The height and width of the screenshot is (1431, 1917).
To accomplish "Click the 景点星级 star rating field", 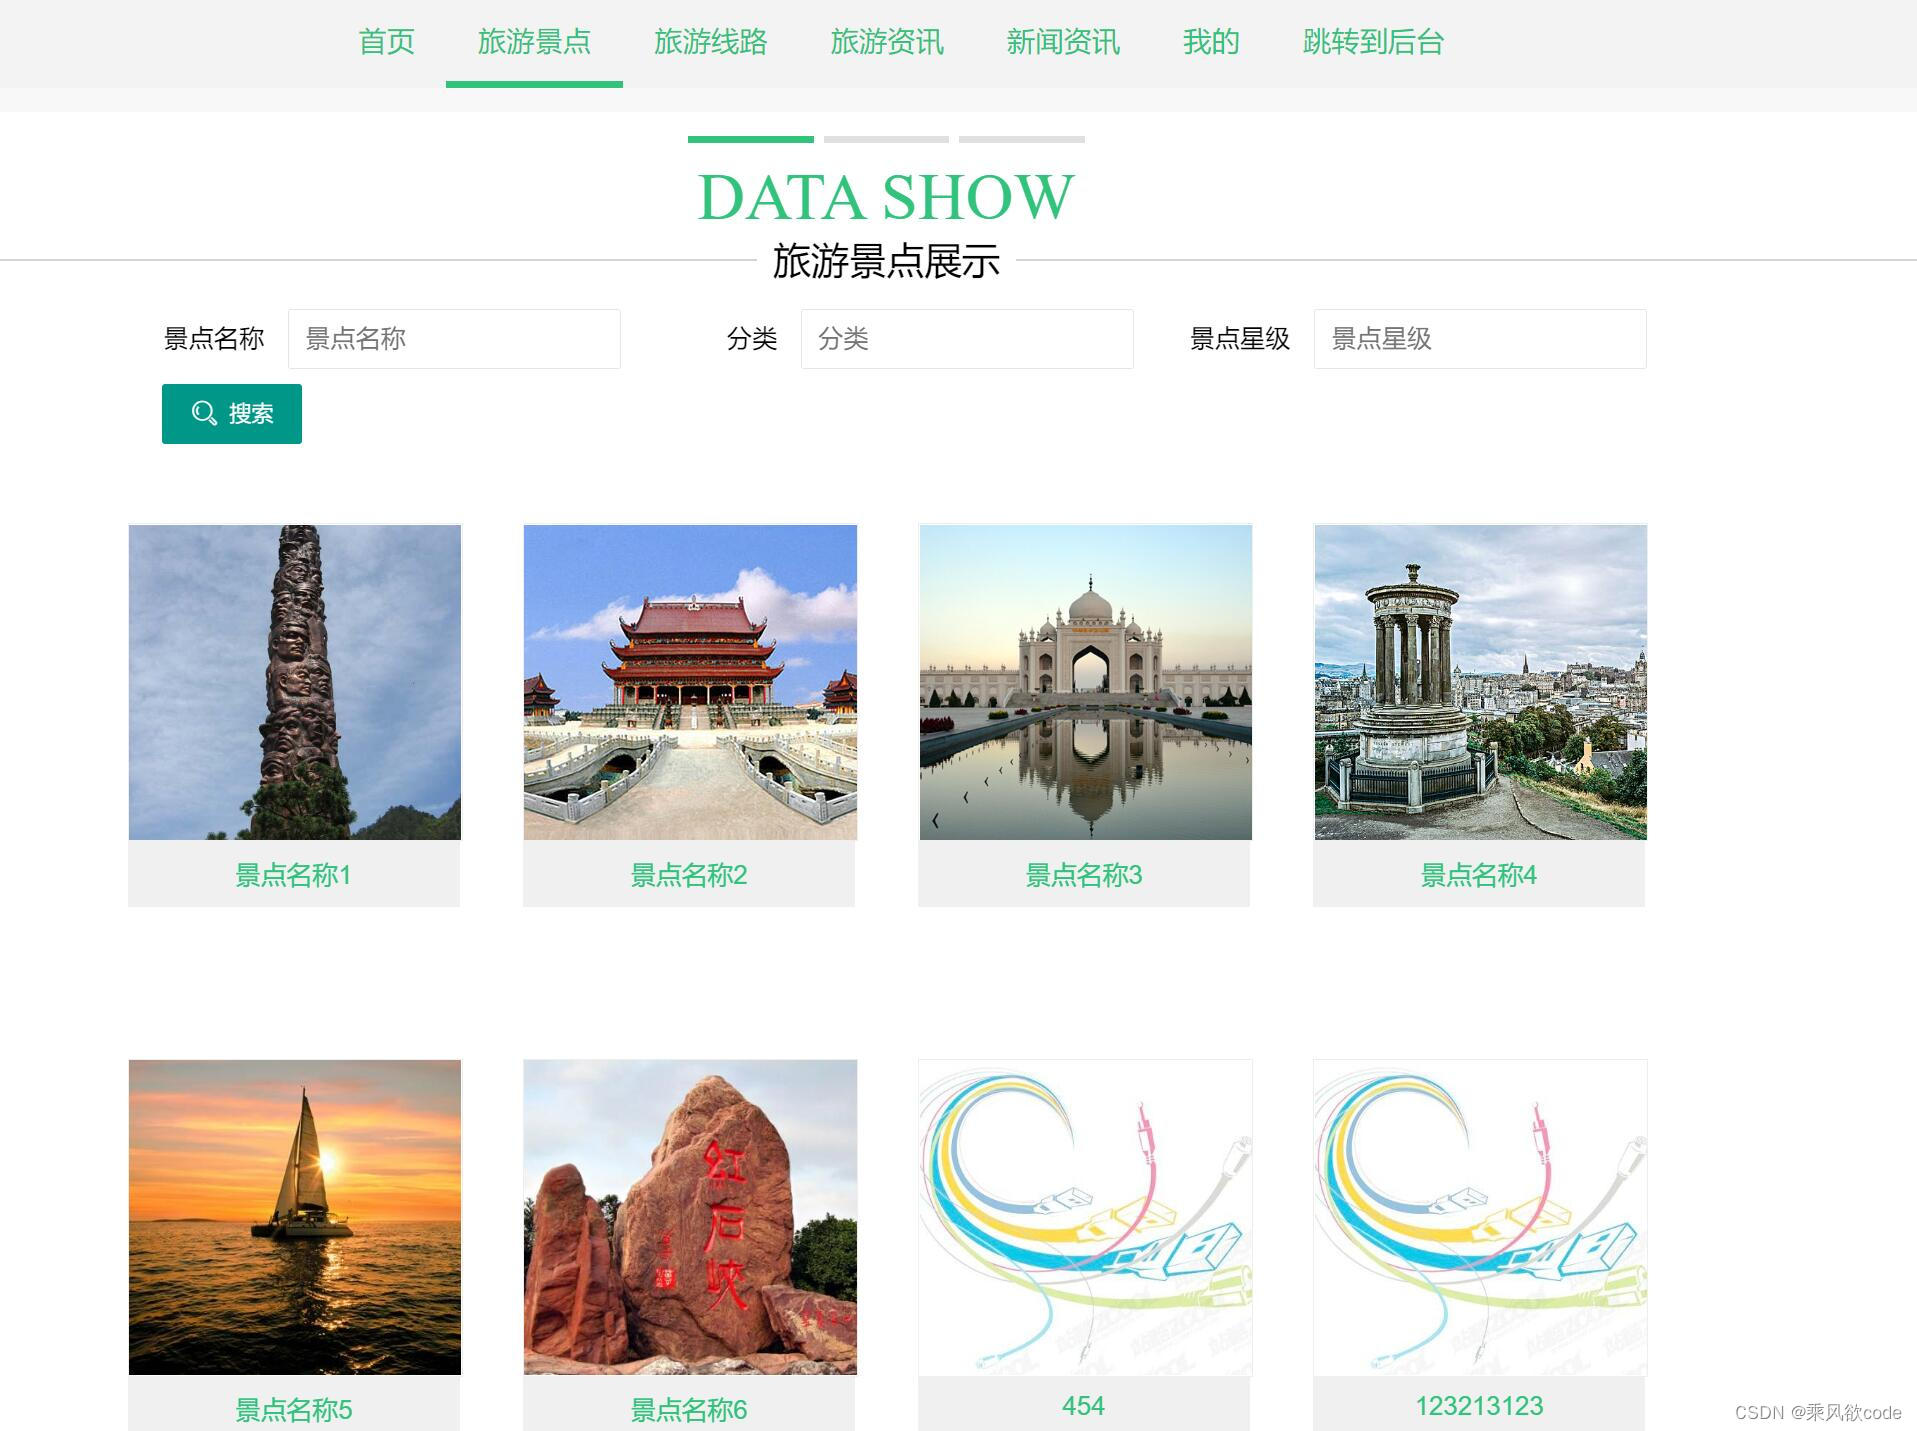I will (1479, 338).
